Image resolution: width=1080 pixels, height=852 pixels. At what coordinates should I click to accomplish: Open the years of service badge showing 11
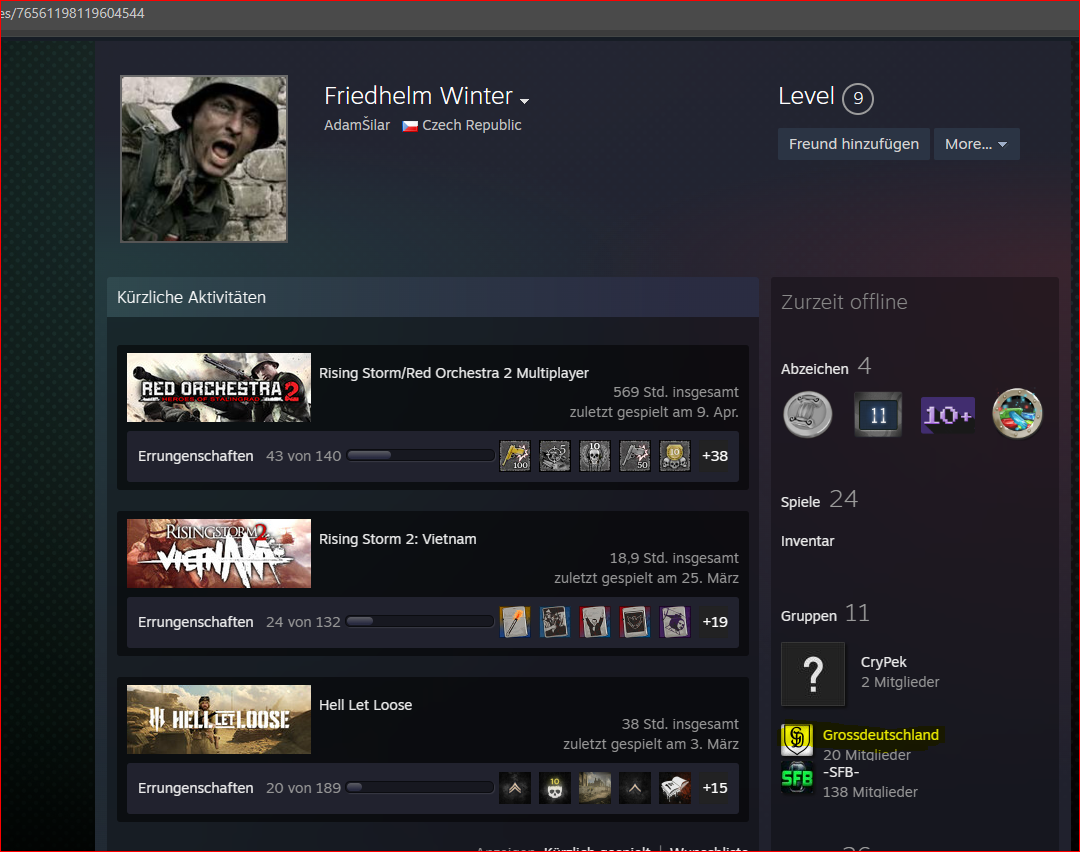click(878, 414)
